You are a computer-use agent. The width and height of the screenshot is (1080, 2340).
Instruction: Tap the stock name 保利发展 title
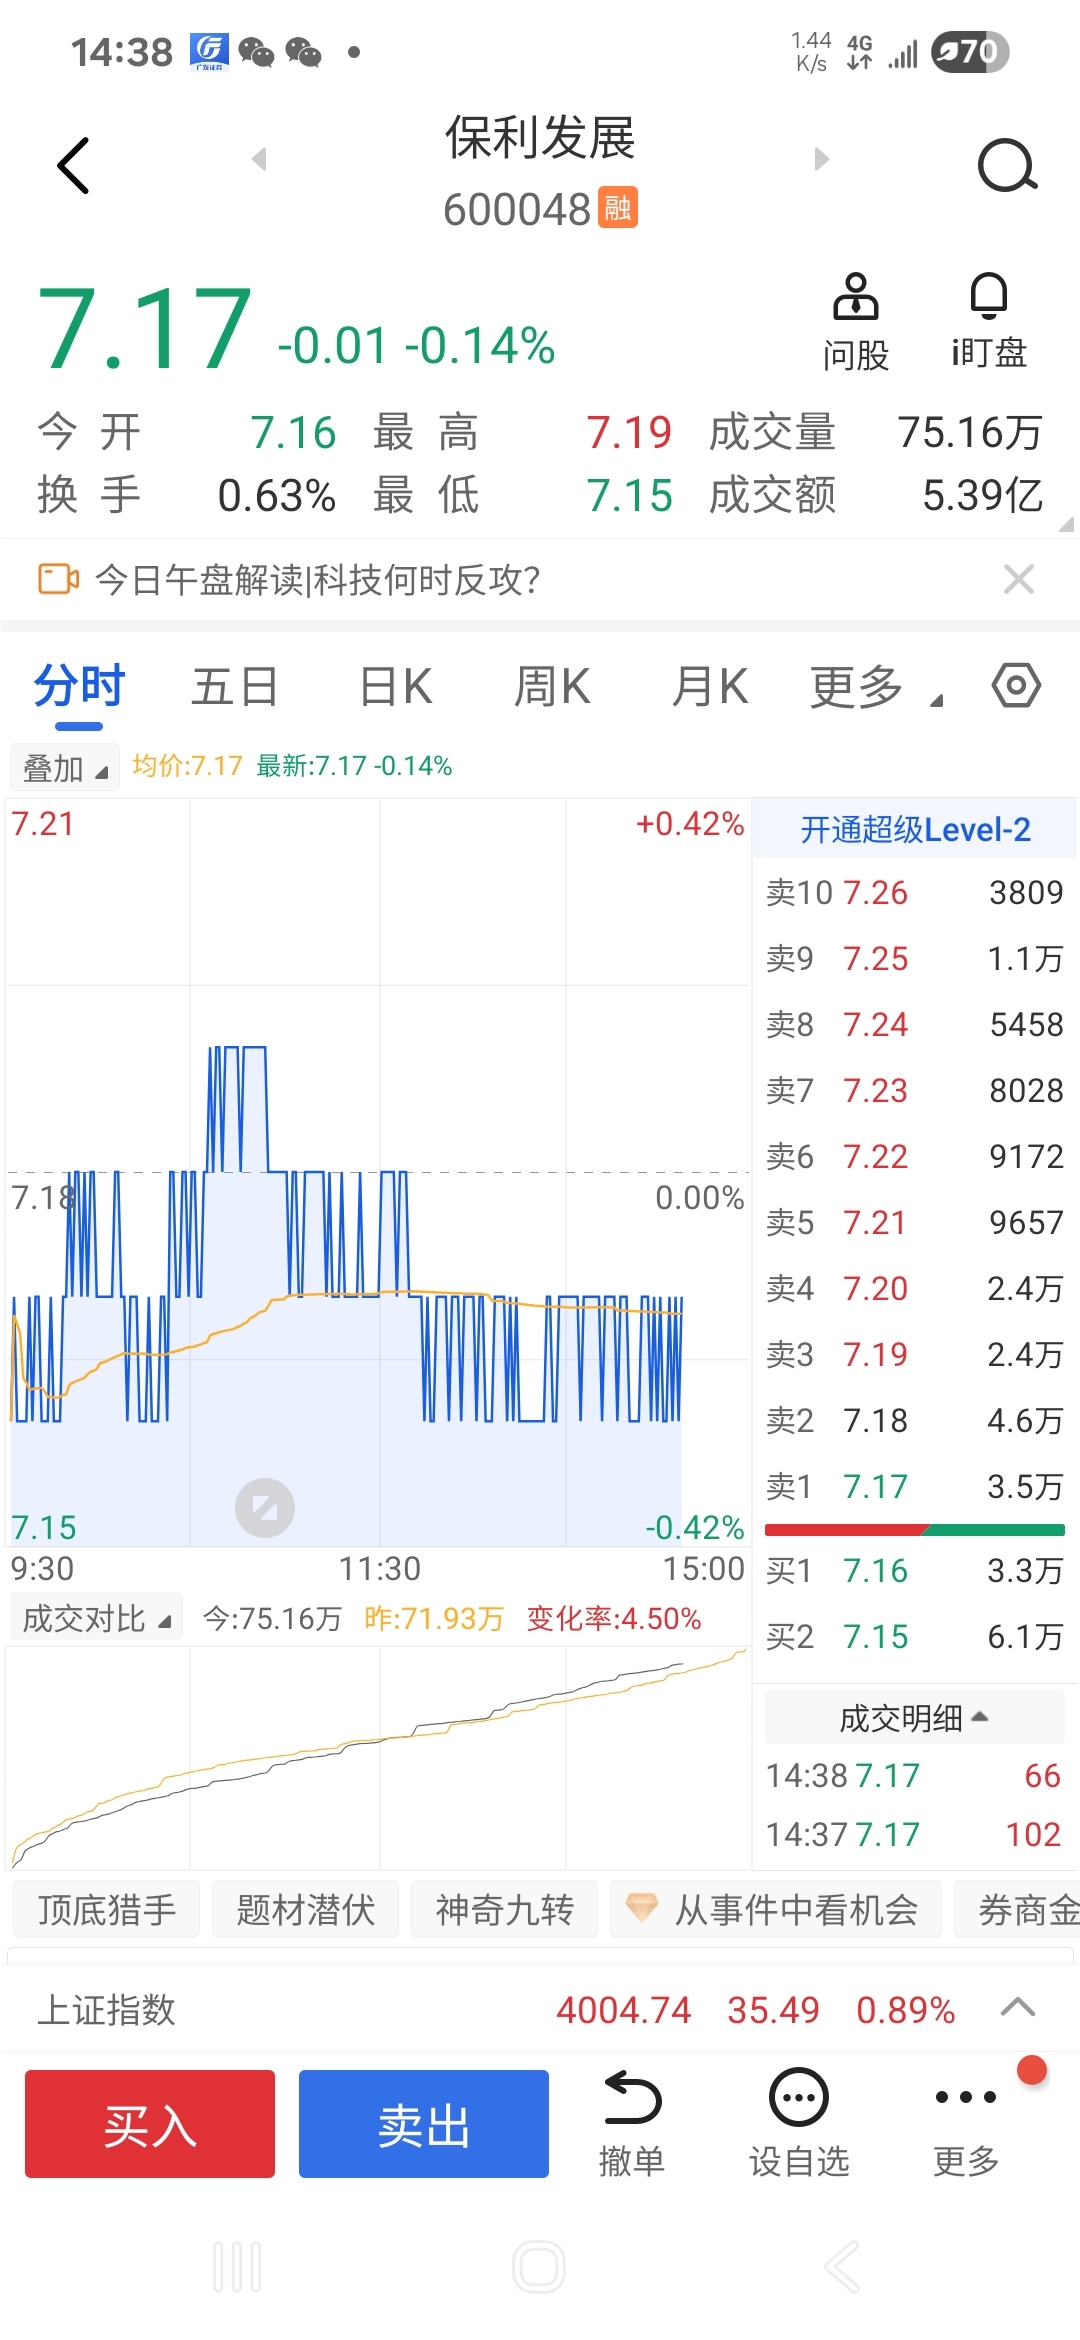tap(540, 138)
